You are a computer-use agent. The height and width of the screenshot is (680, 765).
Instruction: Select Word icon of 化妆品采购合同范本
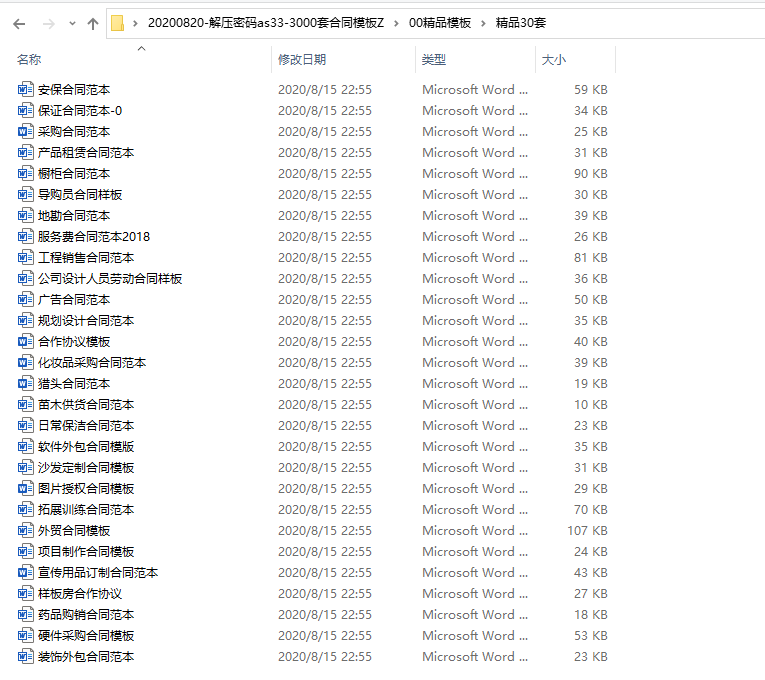click(25, 362)
